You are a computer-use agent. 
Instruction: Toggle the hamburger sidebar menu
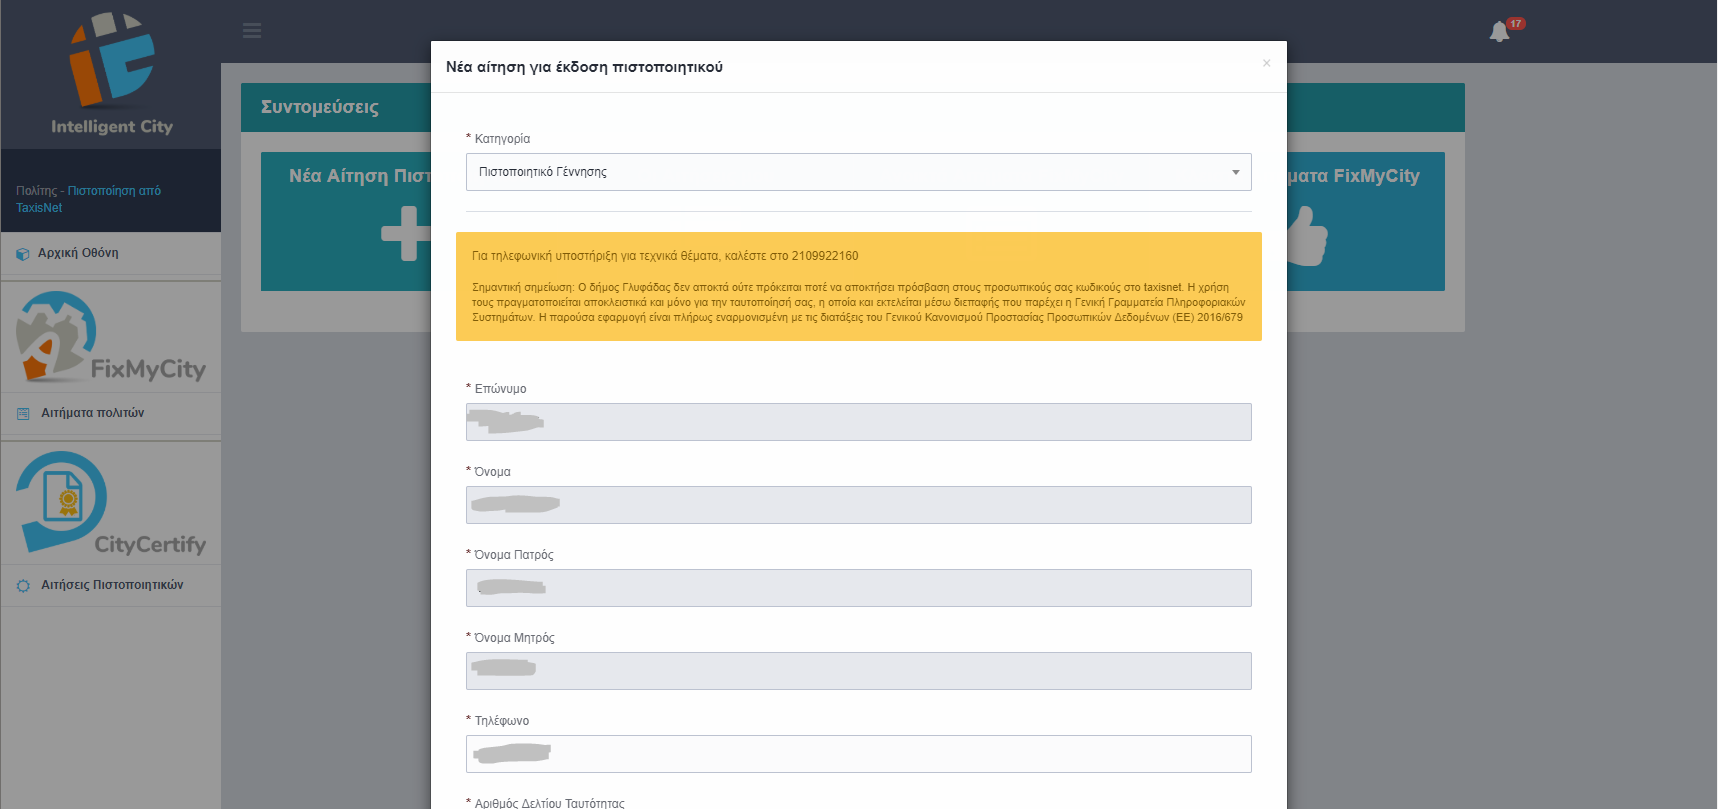point(252,31)
